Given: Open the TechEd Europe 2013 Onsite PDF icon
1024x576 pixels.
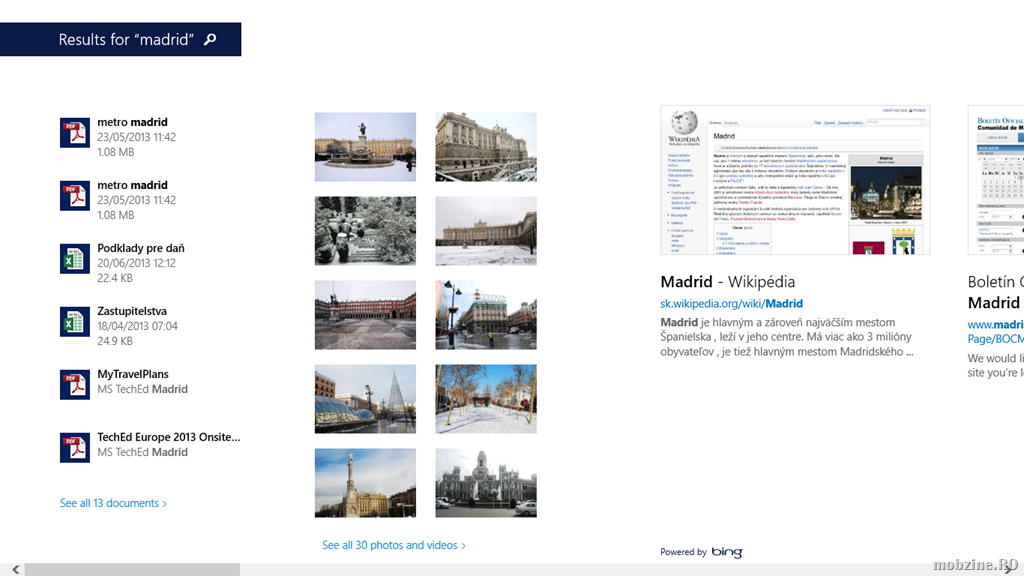Looking at the screenshot, I should [x=74, y=448].
